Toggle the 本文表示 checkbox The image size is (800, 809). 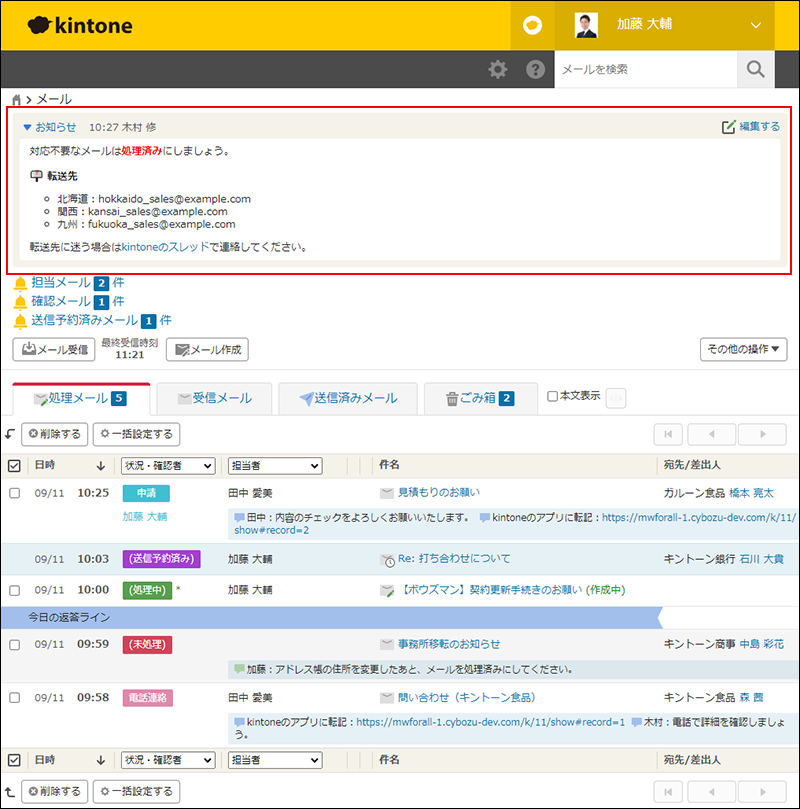pyautogui.click(x=553, y=396)
